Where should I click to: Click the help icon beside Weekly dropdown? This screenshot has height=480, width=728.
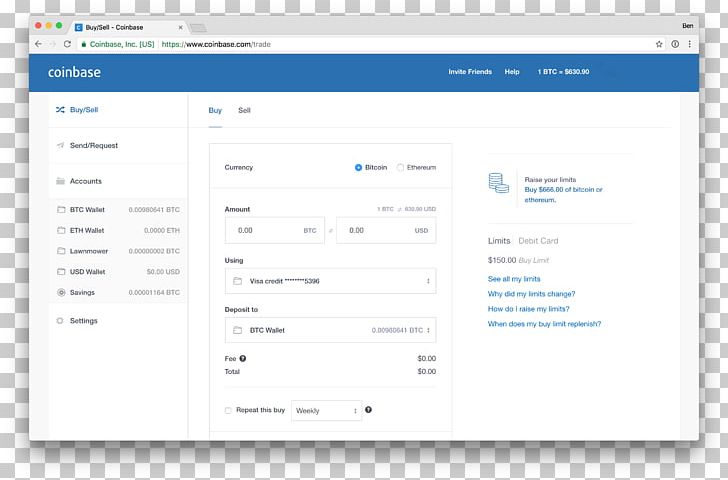(368, 409)
